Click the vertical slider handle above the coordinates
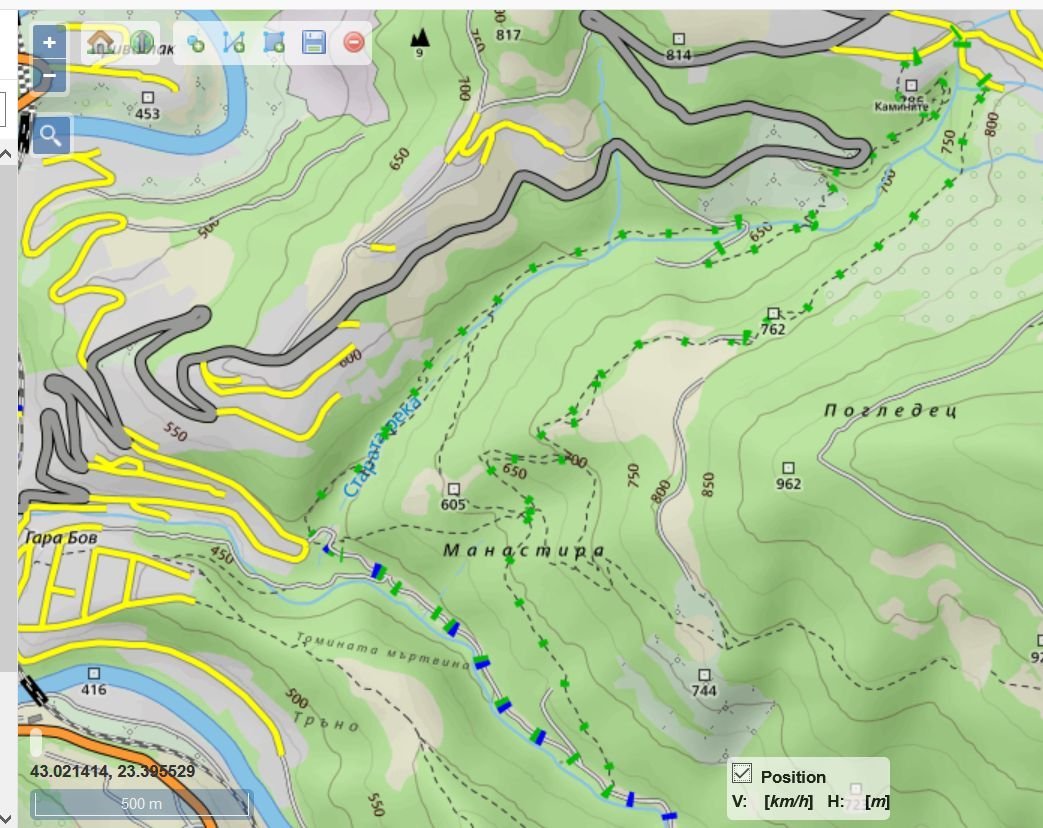 (37, 743)
